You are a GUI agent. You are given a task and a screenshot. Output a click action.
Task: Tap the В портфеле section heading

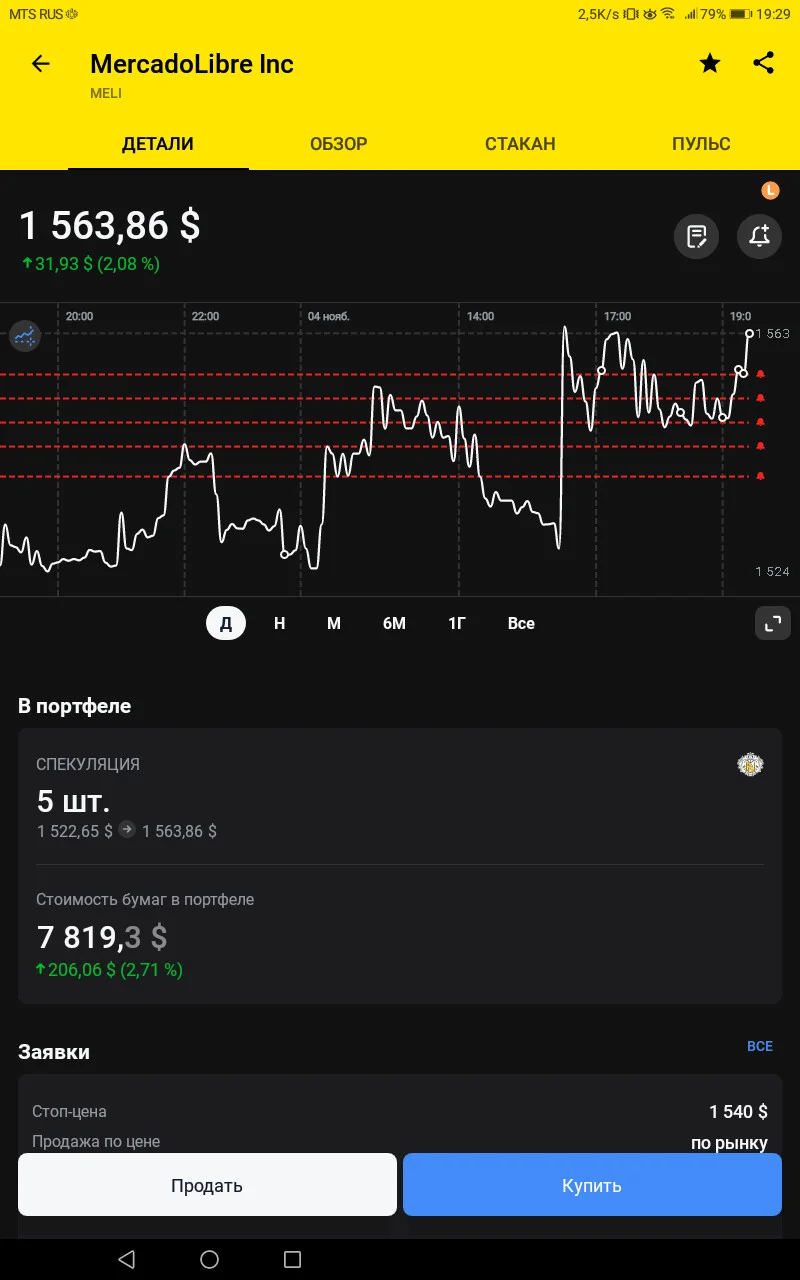(x=75, y=706)
